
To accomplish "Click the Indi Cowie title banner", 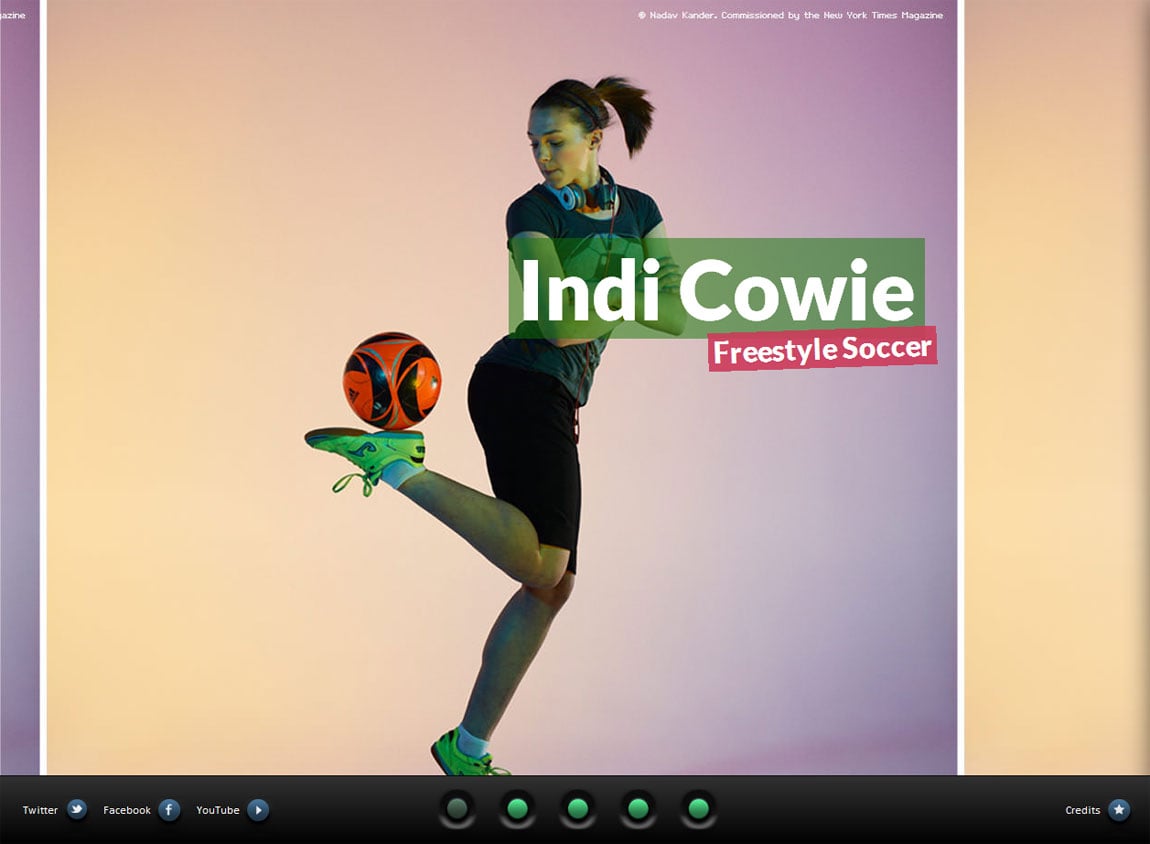I will [713, 292].
